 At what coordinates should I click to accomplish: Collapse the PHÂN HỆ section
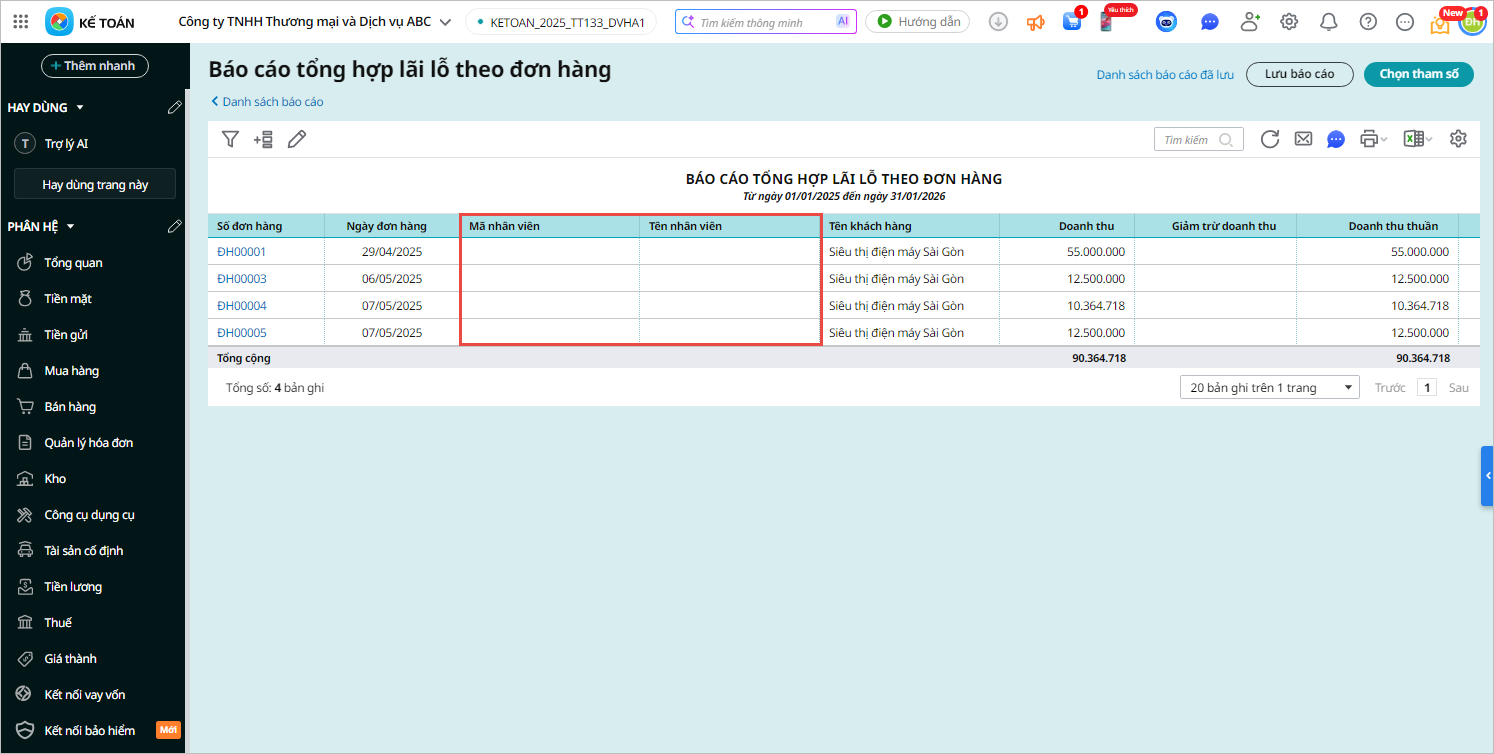pos(70,227)
